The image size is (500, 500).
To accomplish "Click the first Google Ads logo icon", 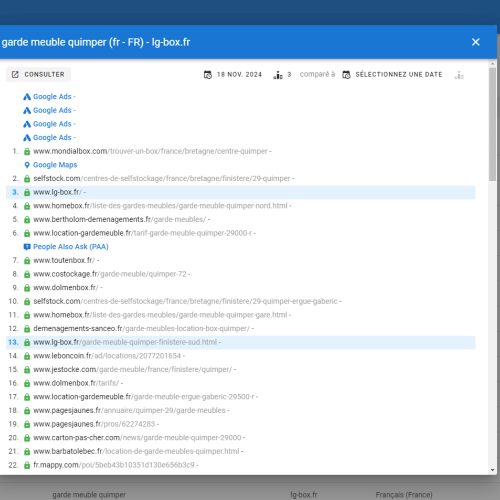I will coord(27,97).
